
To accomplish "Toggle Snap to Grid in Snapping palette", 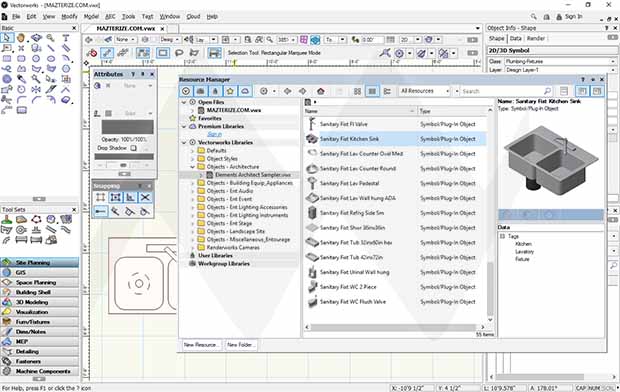I will click(100, 197).
